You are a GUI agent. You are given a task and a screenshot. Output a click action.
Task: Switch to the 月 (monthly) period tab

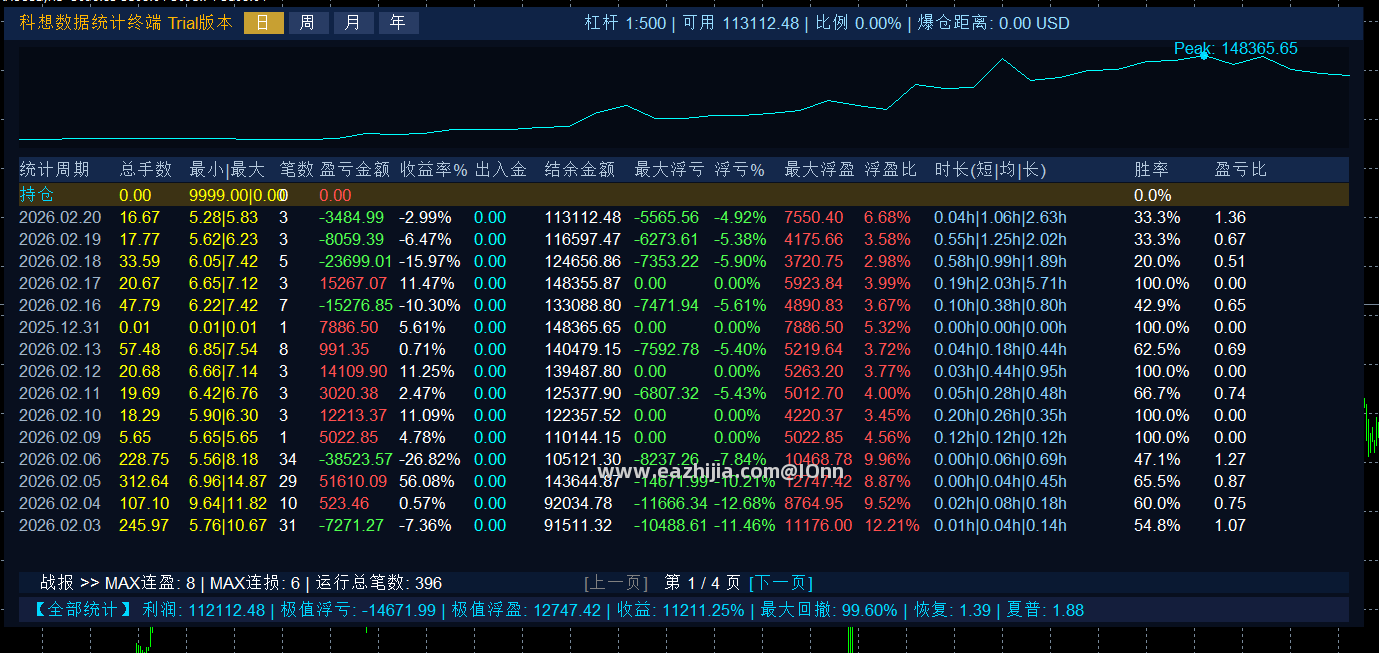pos(353,23)
